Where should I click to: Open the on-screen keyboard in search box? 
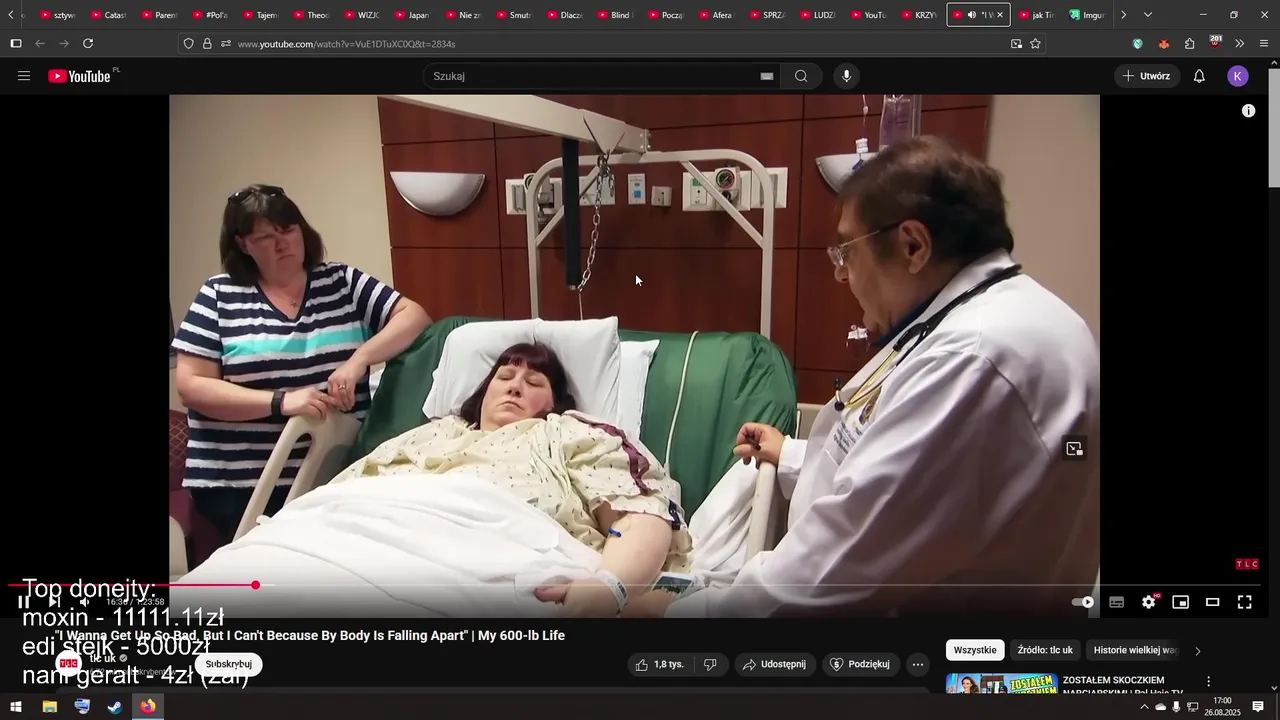click(767, 76)
